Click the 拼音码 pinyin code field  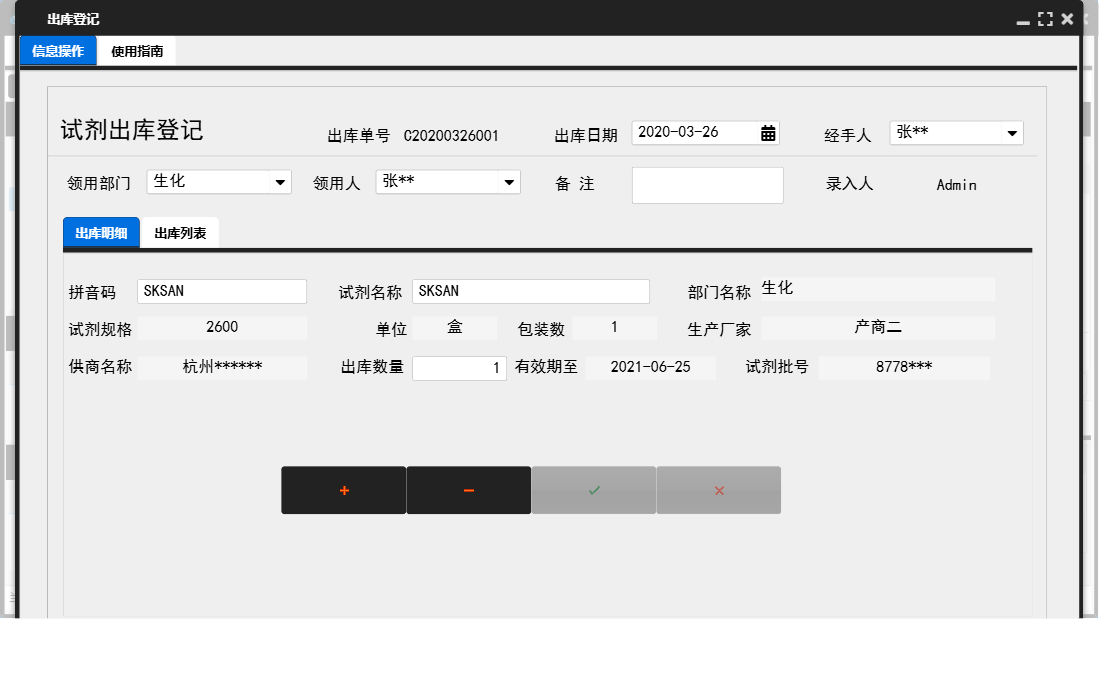click(x=221, y=291)
